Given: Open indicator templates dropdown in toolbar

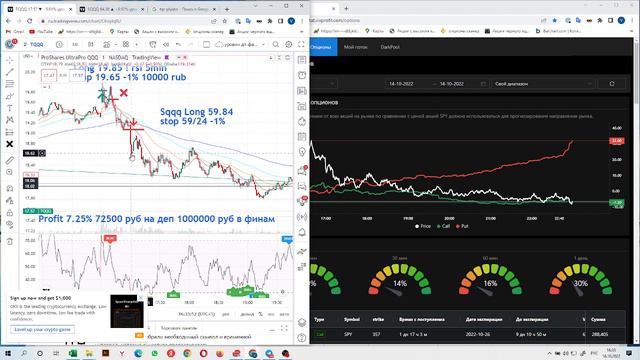Looking at the screenshot, I should [126, 44].
